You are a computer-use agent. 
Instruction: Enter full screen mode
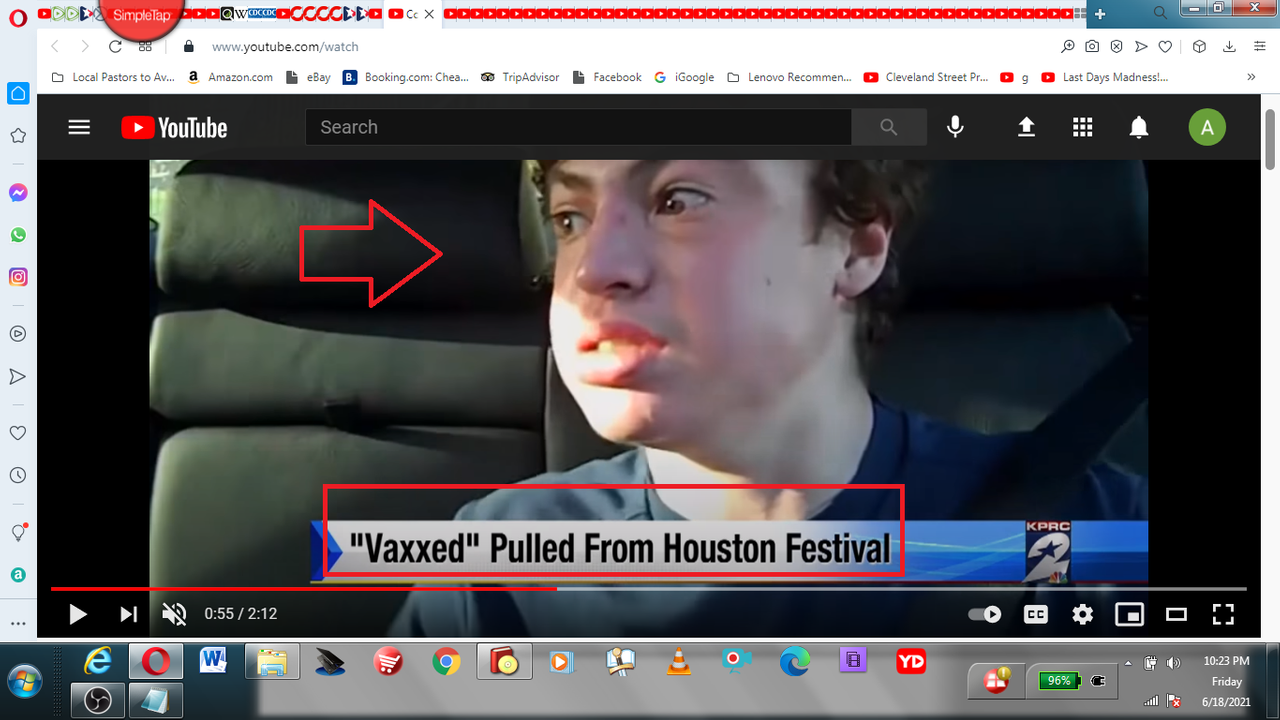coord(1223,614)
